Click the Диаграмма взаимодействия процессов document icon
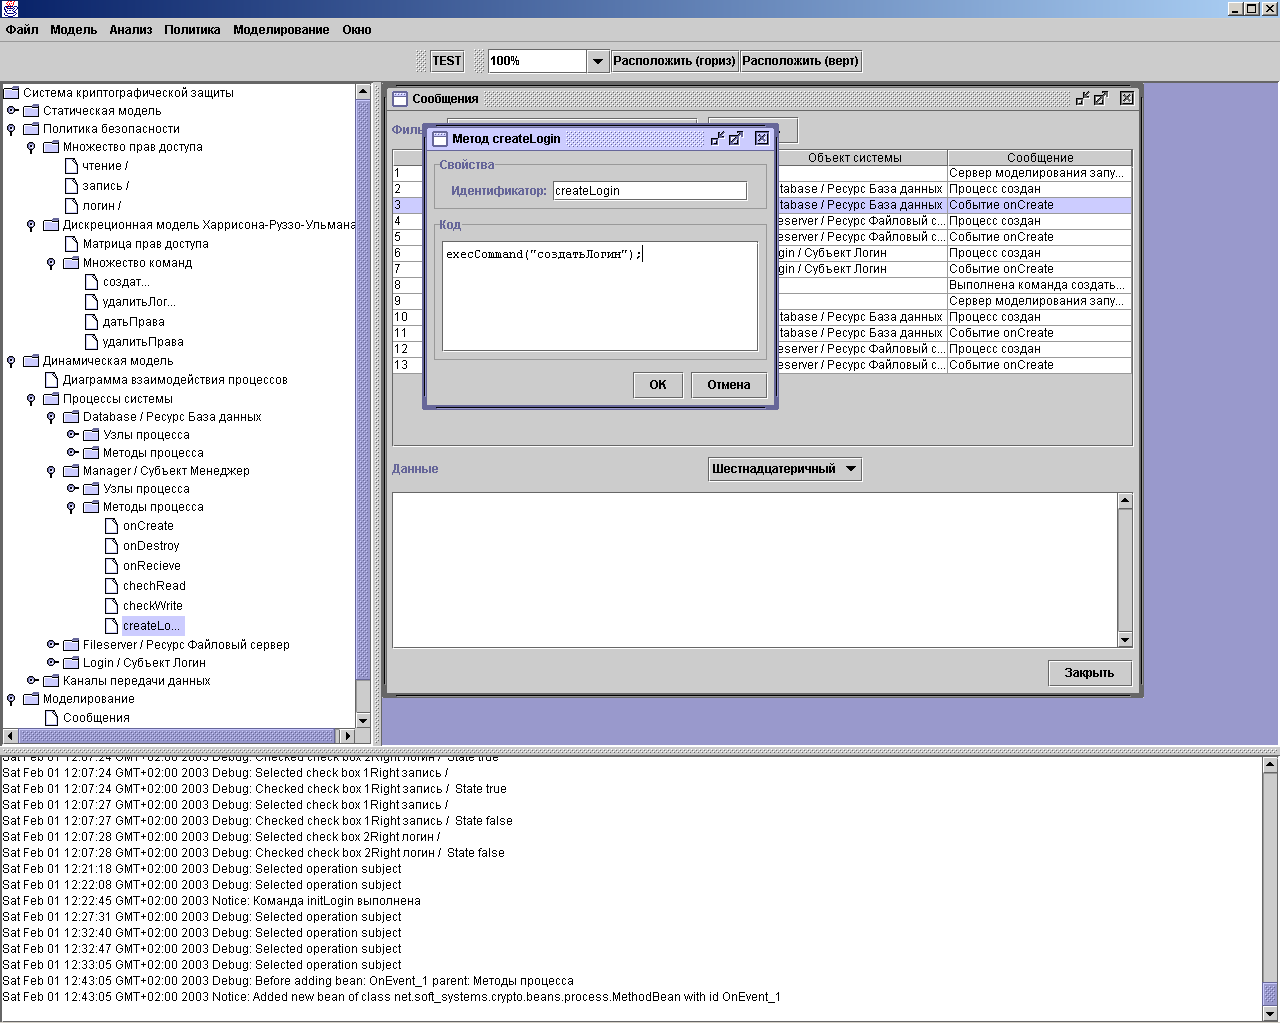1280x1024 pixels. [x=51, y=380]
